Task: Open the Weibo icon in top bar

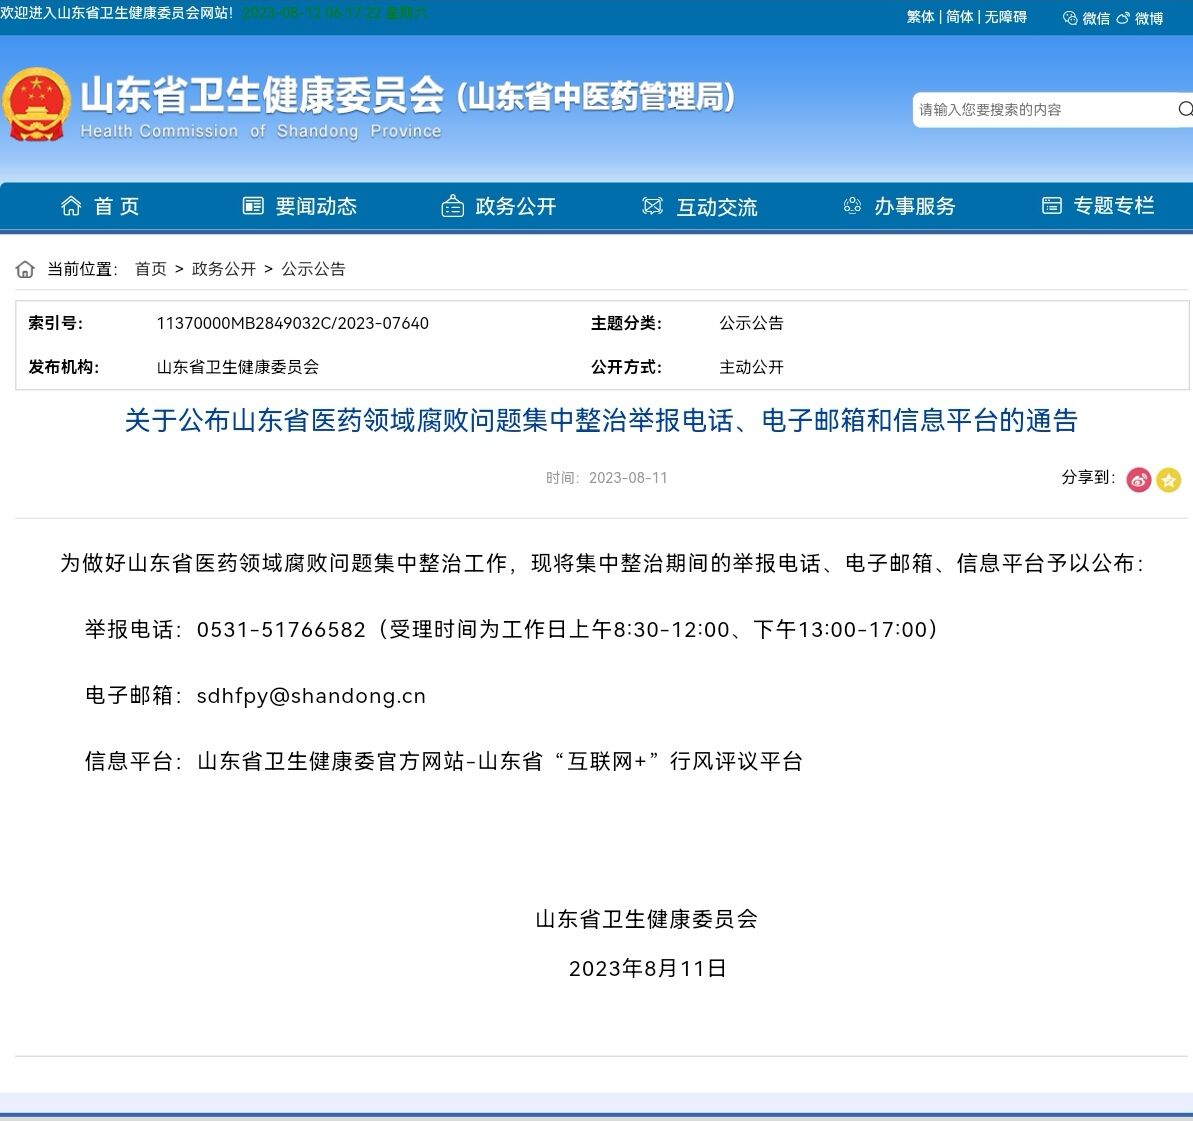Action: click(x=1123, y=18)
